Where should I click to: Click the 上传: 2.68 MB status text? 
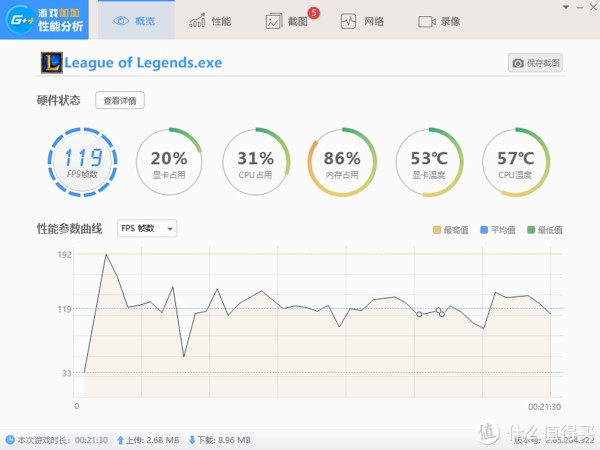(152, 440)
